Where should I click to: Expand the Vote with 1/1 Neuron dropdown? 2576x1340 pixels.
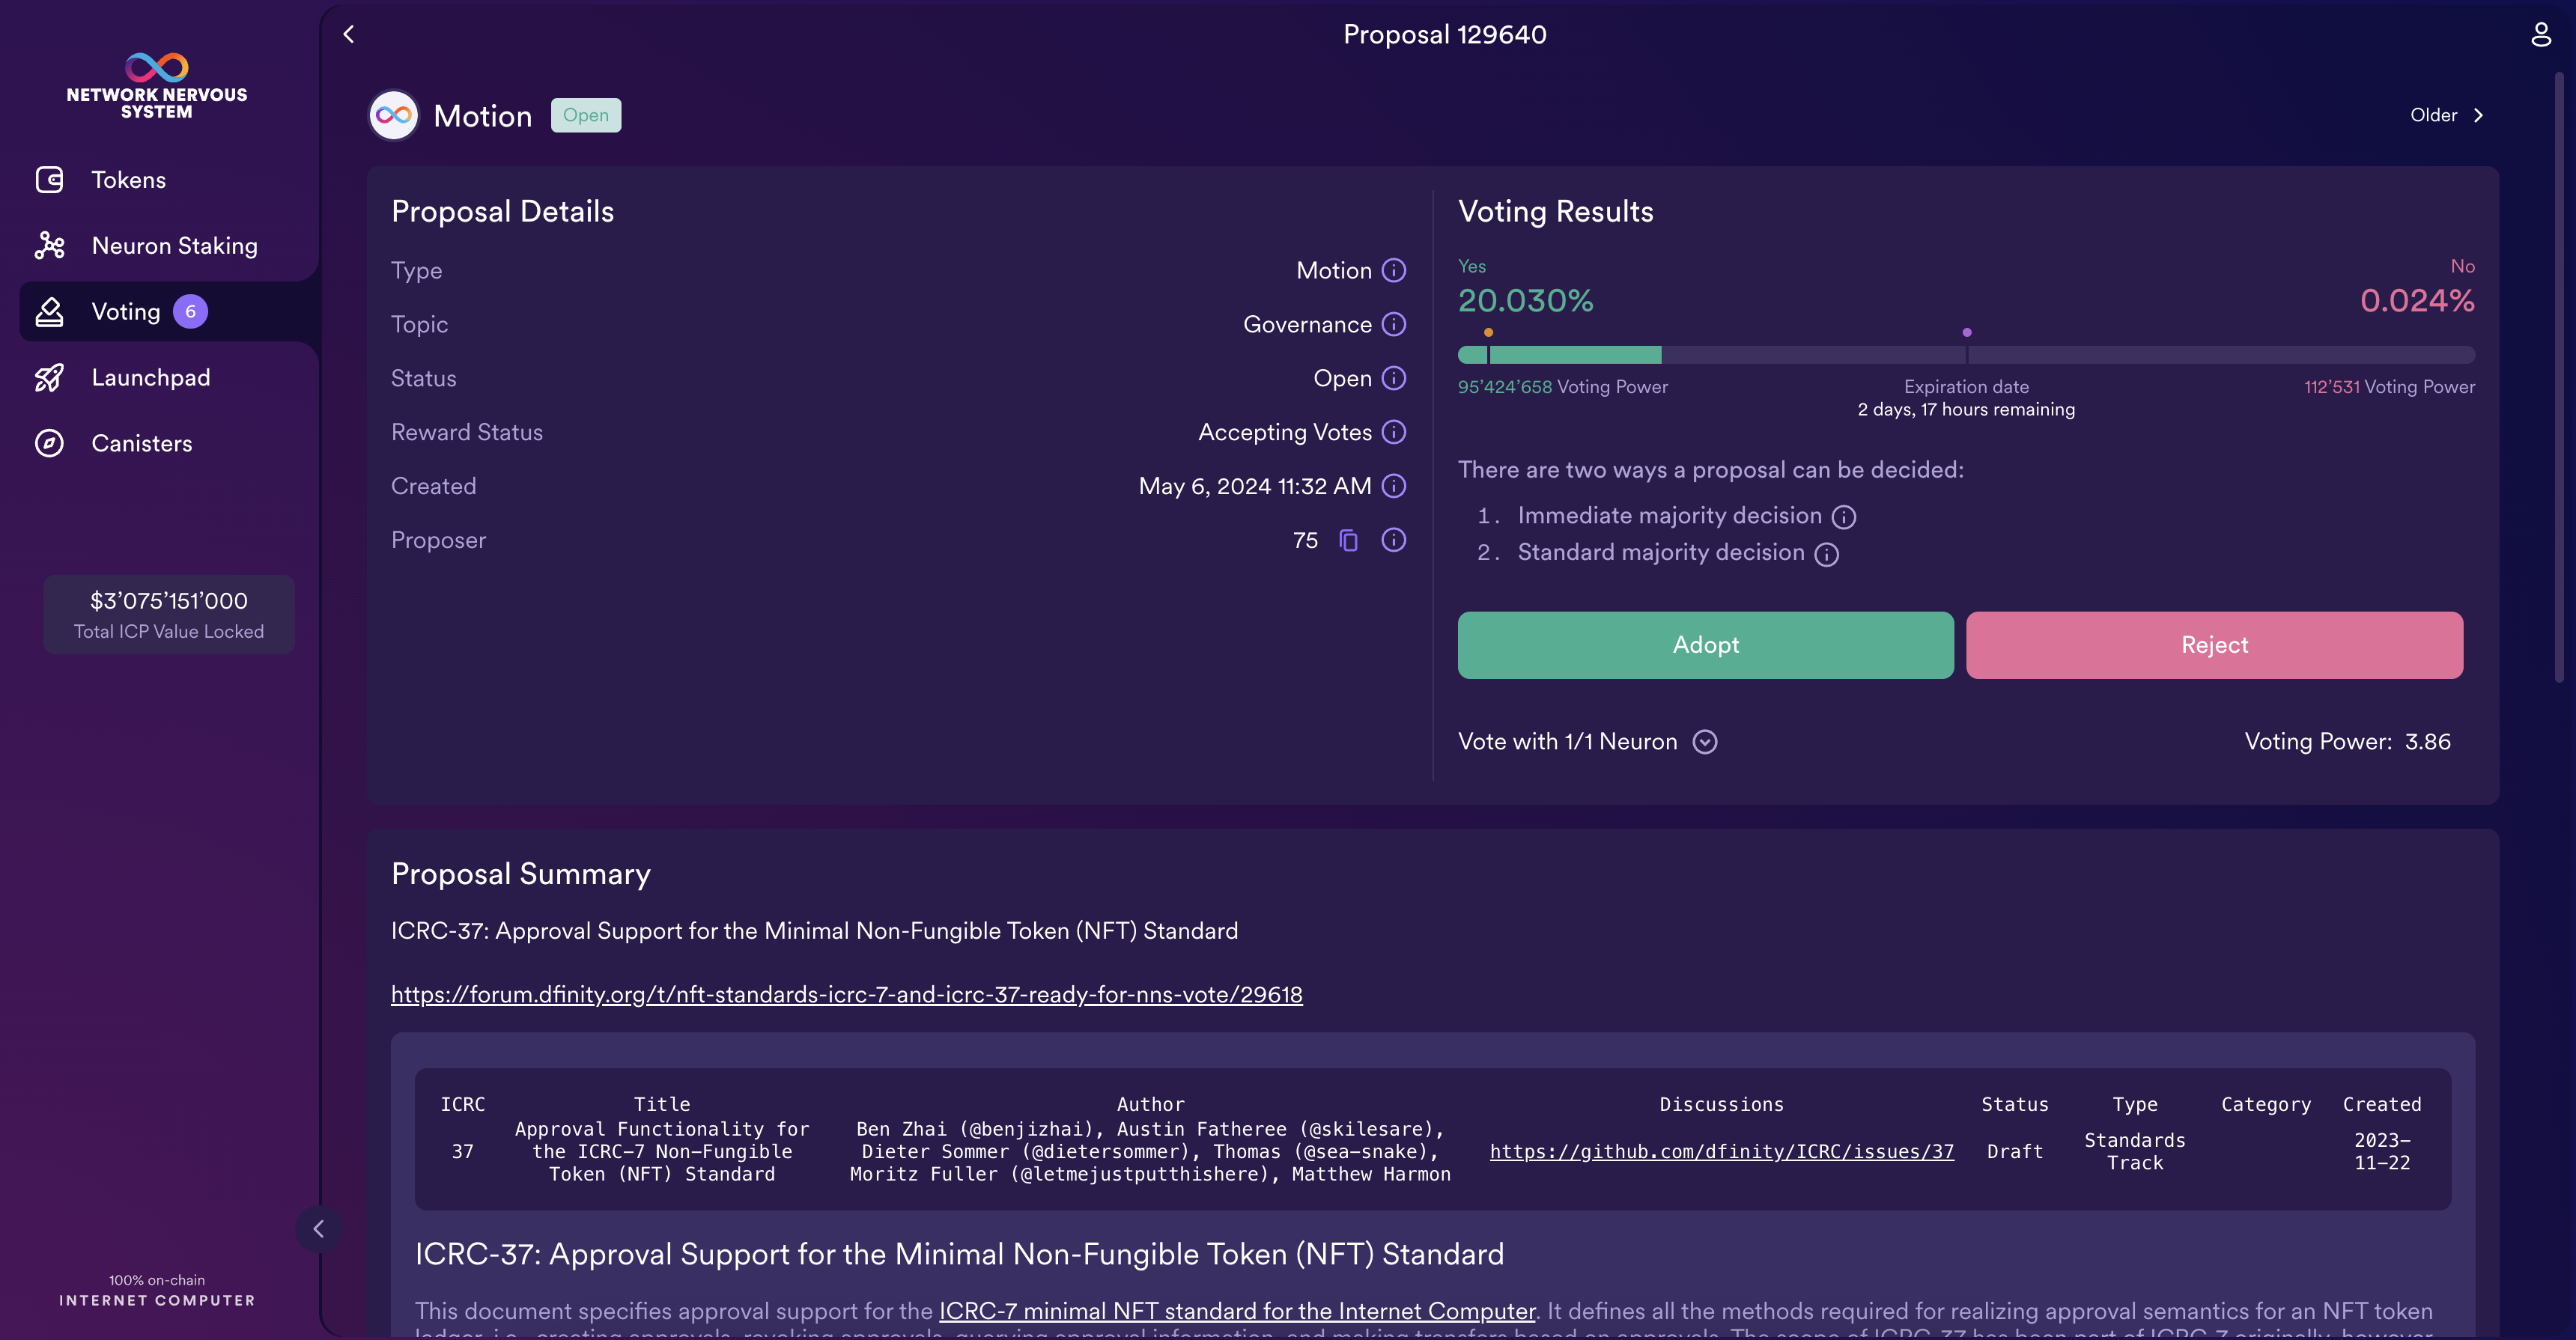coord(1704,742)
